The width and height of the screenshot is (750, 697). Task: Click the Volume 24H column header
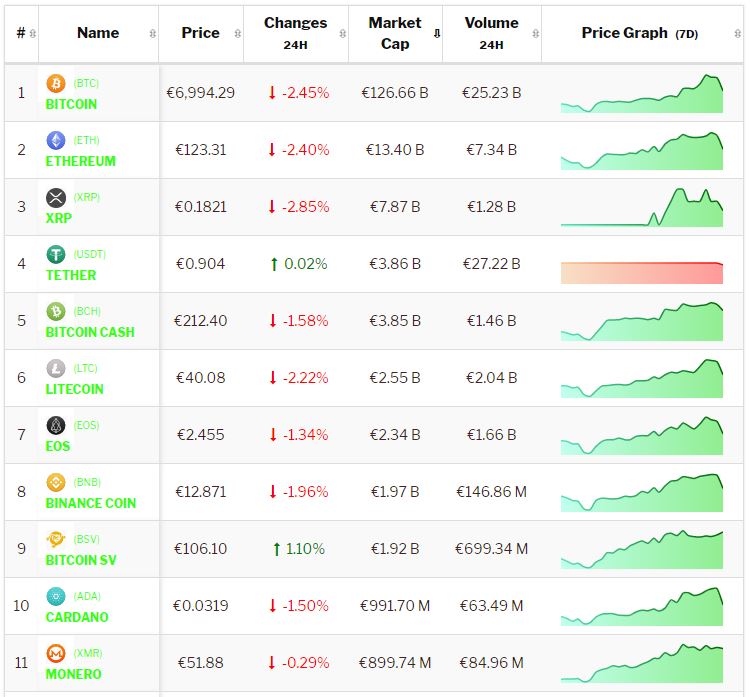tap(491, 33)
